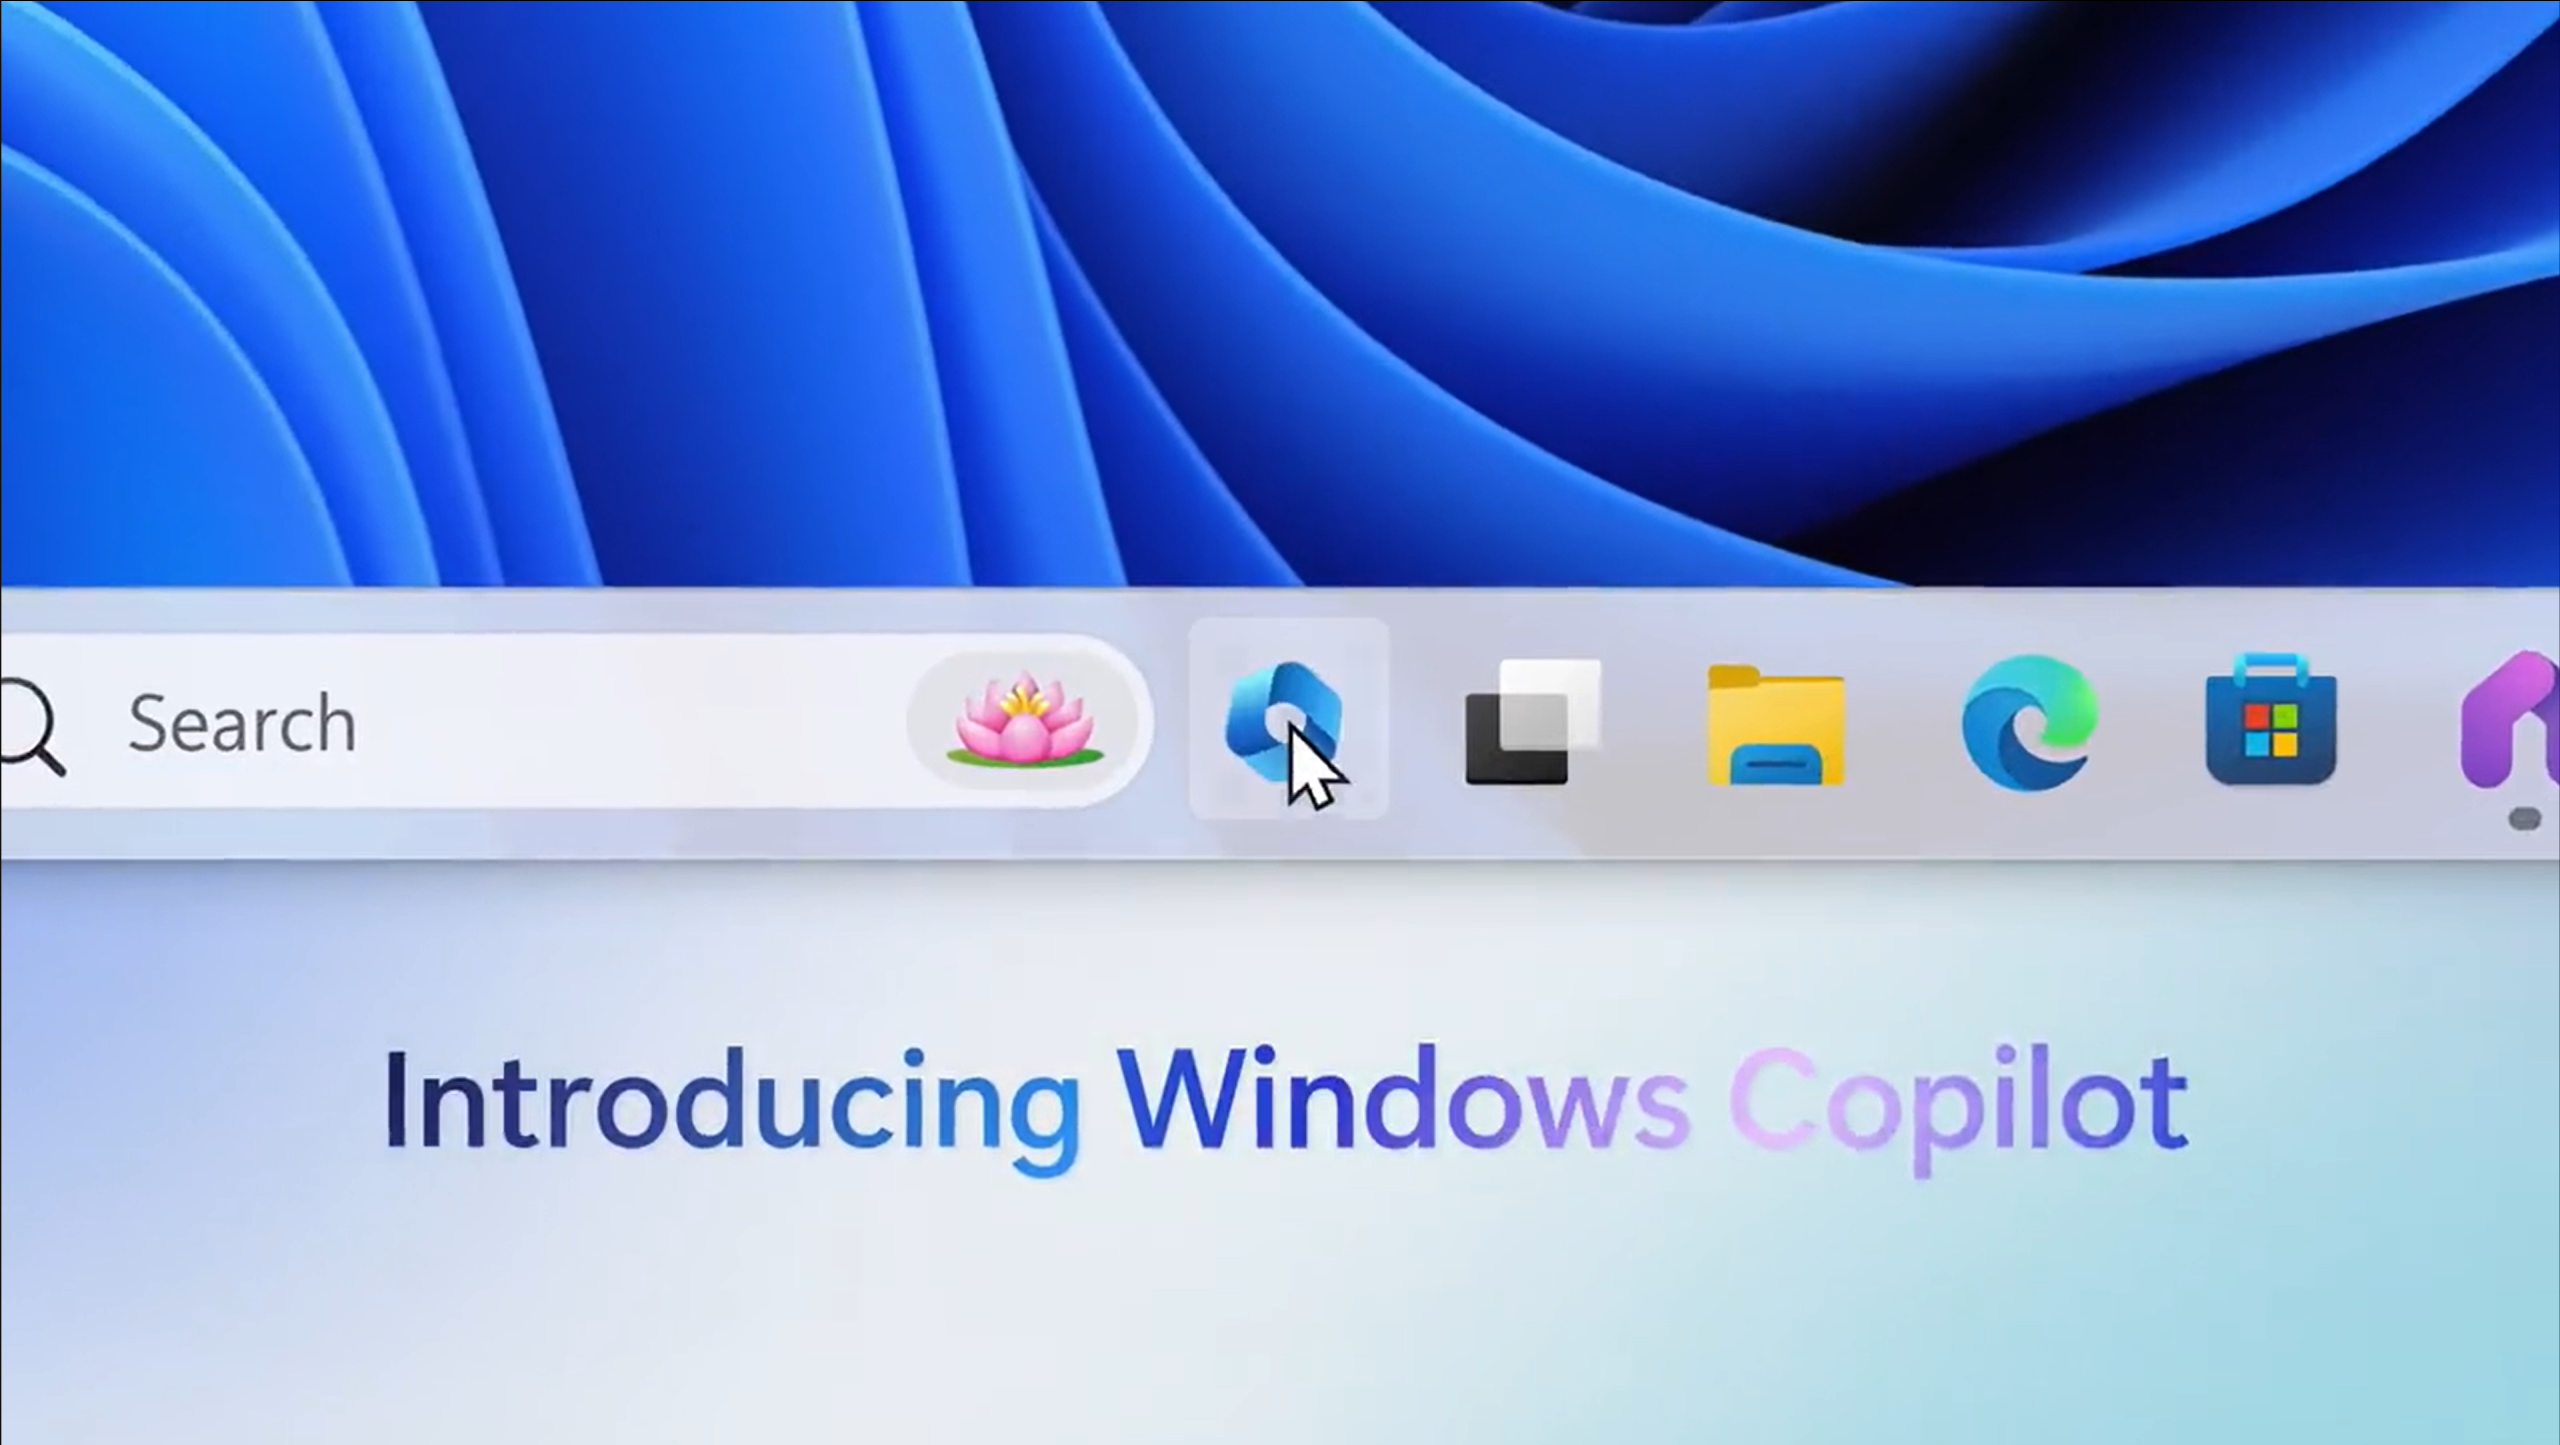2560x1445 pixels.
Task: Click the purple app icon on taskbar
Action: (x=2510, y=720)
